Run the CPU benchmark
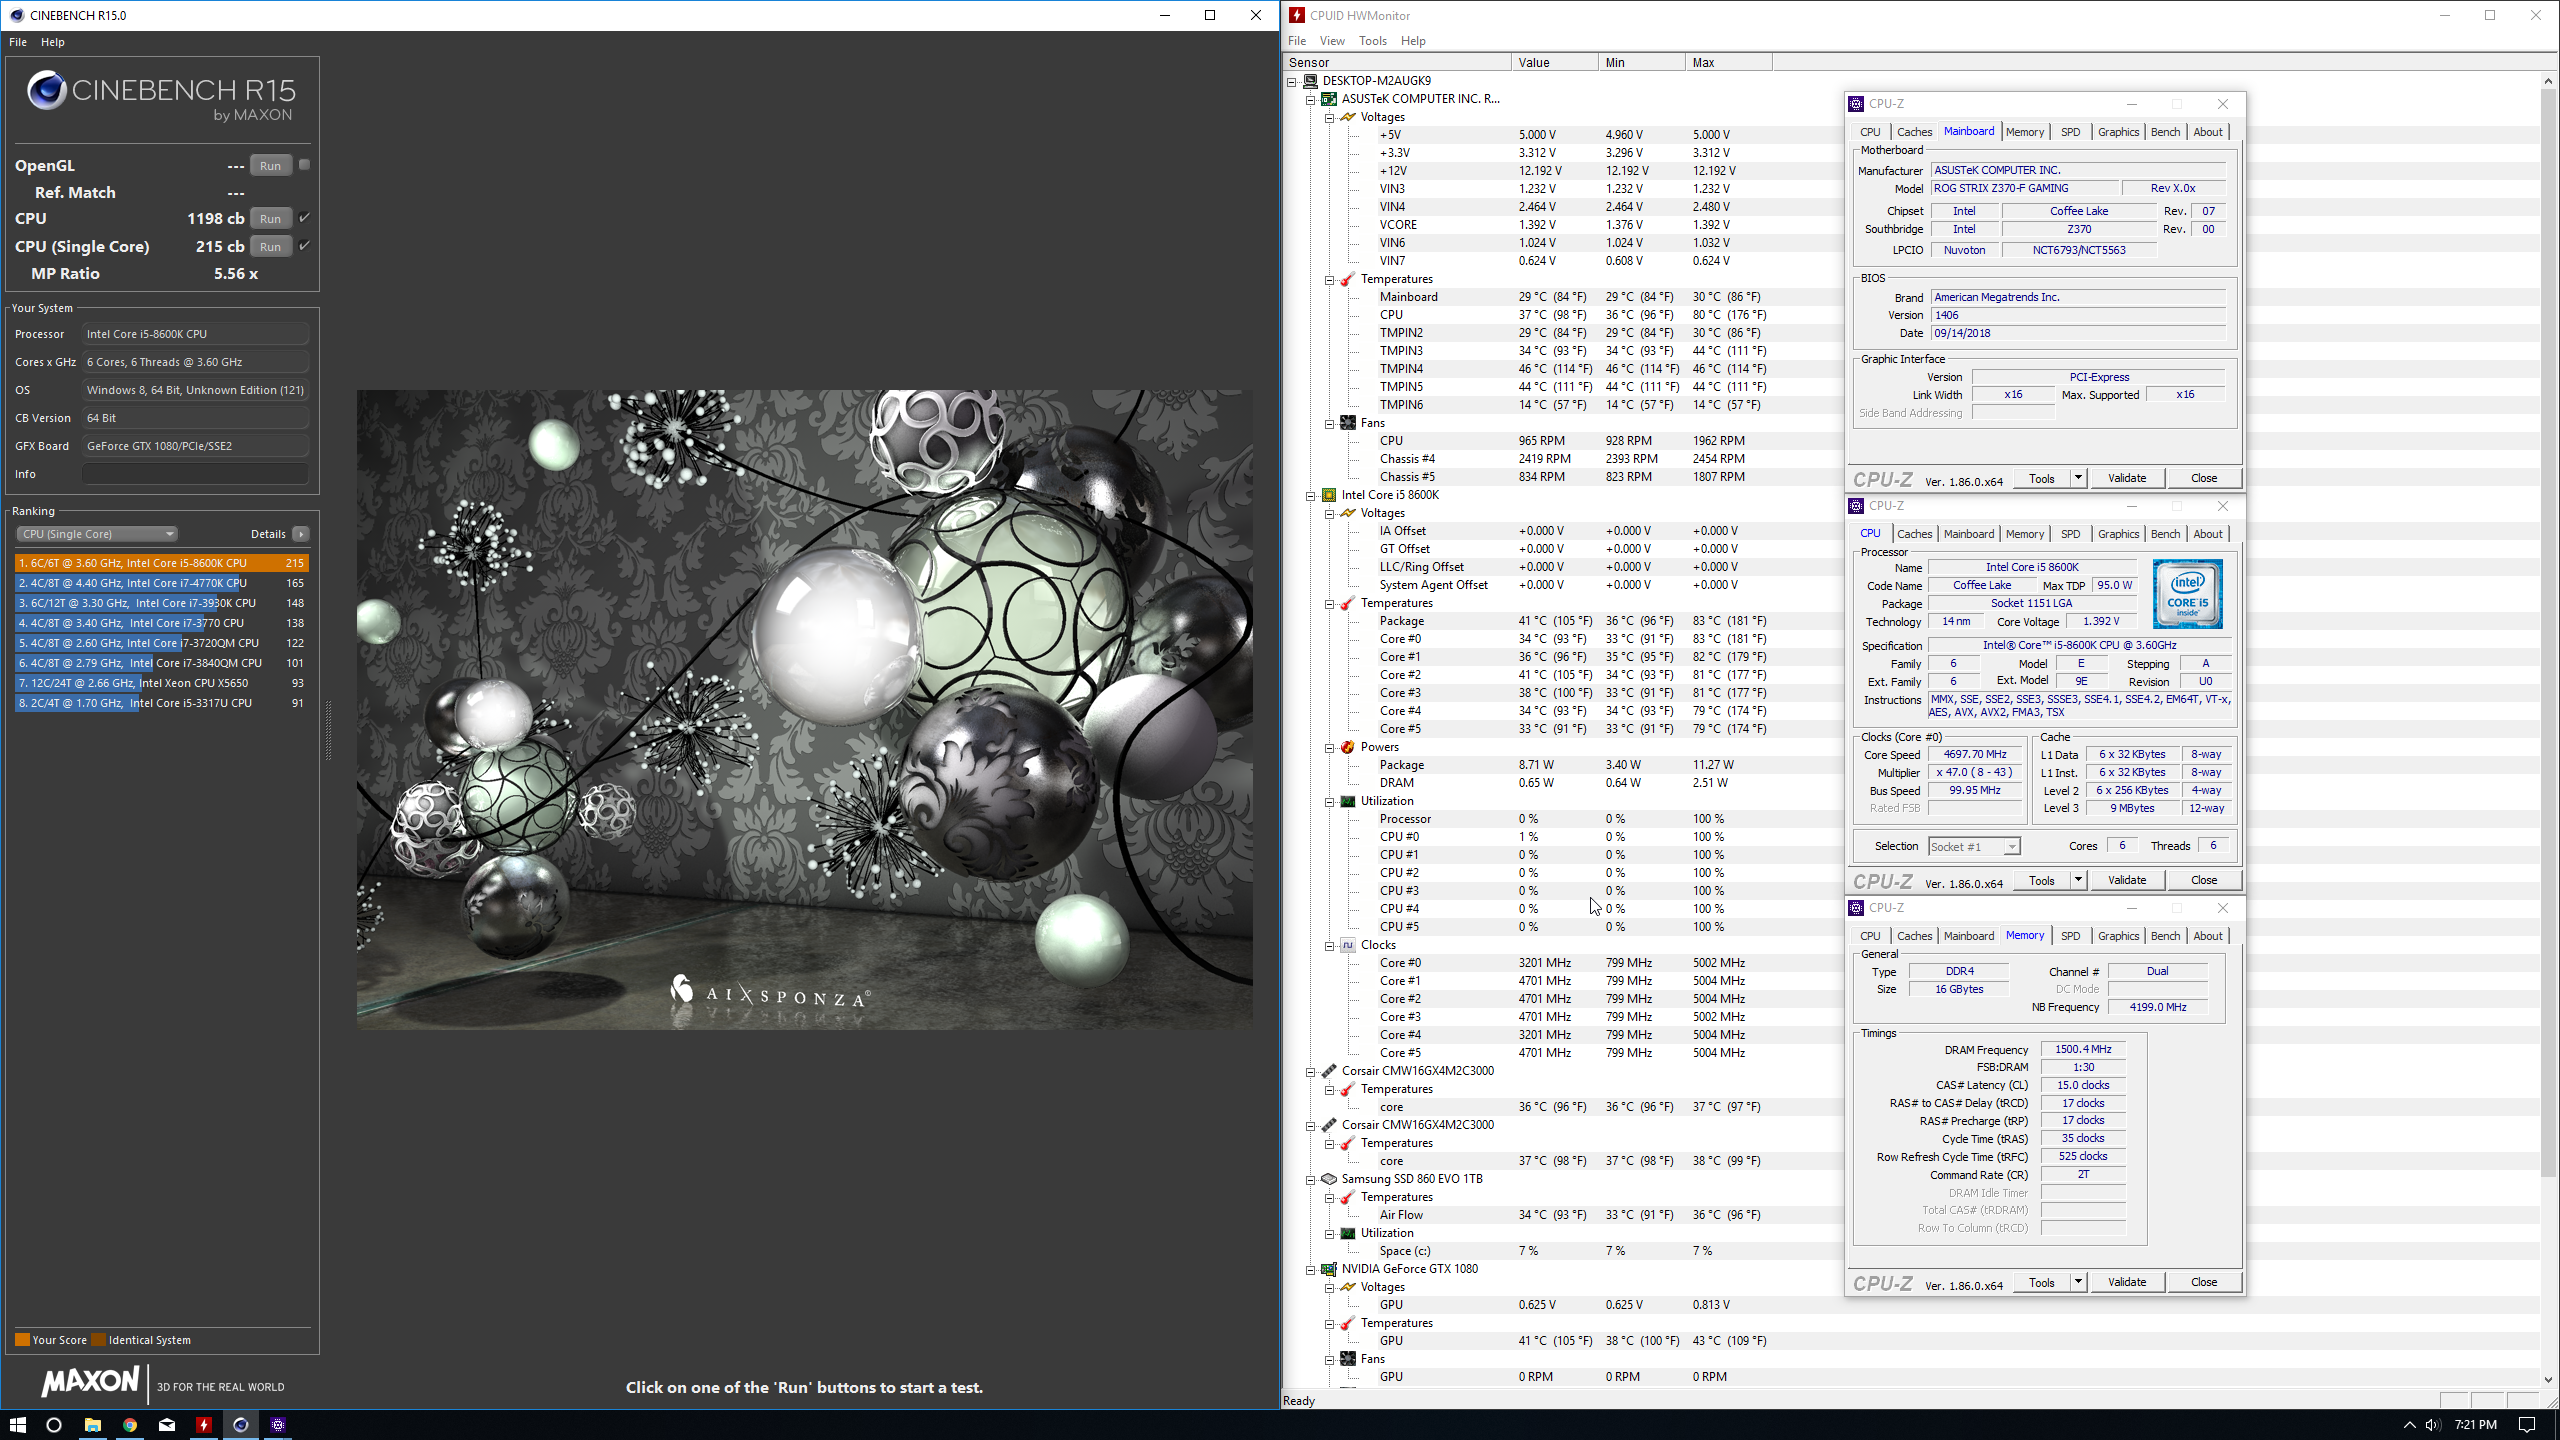Screen dimensions: 2560x1440 coord(270,218)
